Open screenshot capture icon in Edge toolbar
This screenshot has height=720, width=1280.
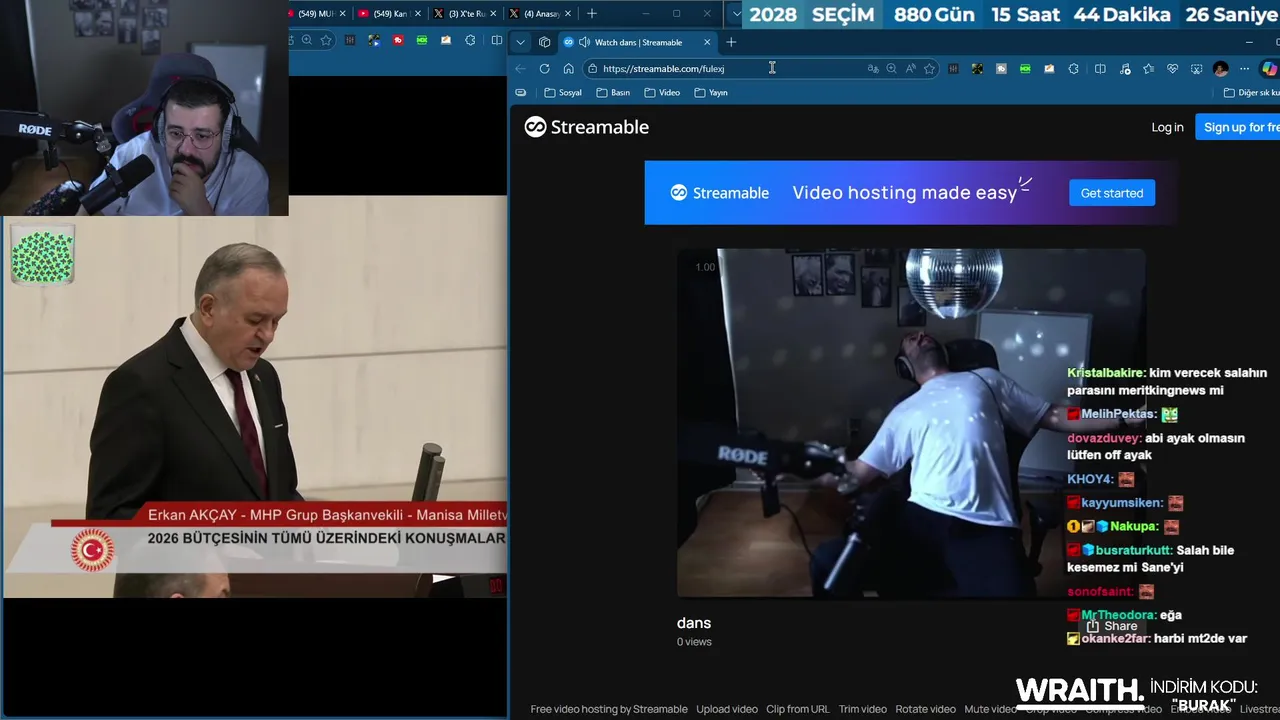(x=1196, y=69)
